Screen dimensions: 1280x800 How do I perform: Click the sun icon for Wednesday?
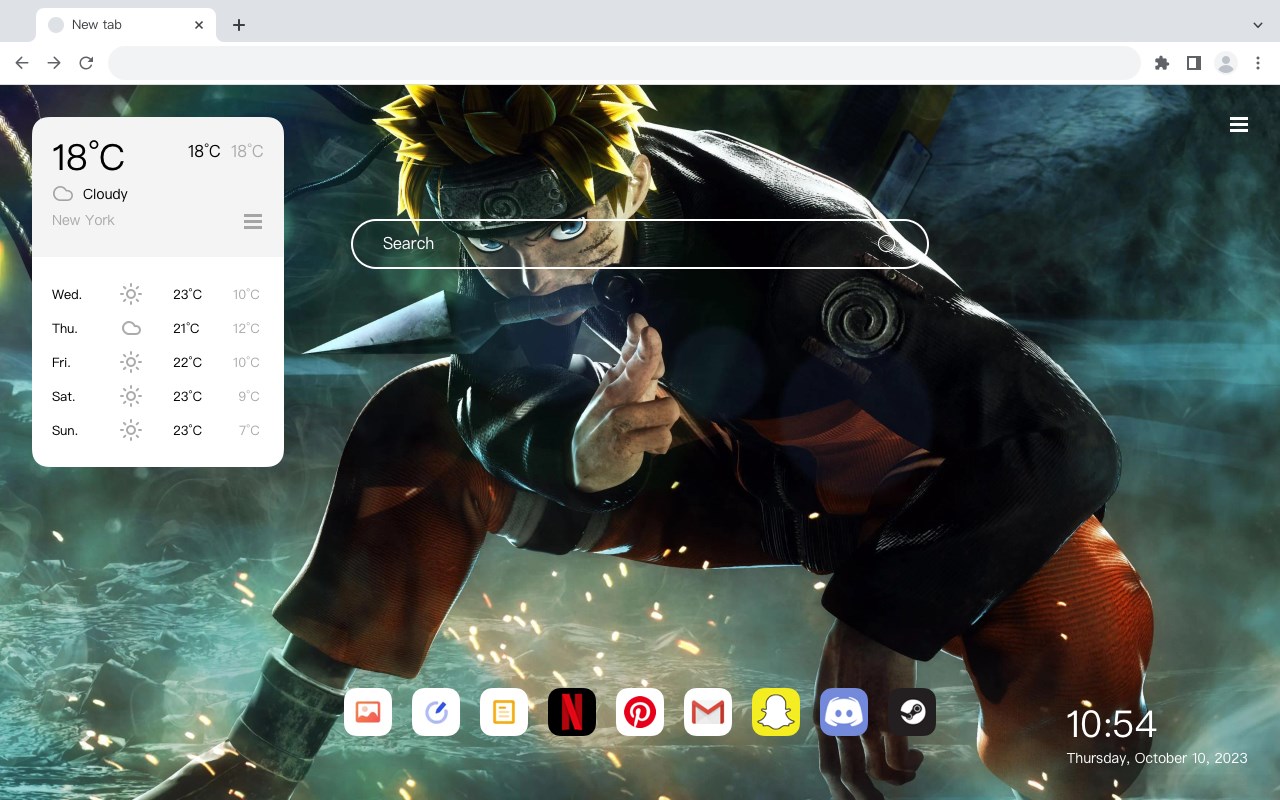coord(131,294)
